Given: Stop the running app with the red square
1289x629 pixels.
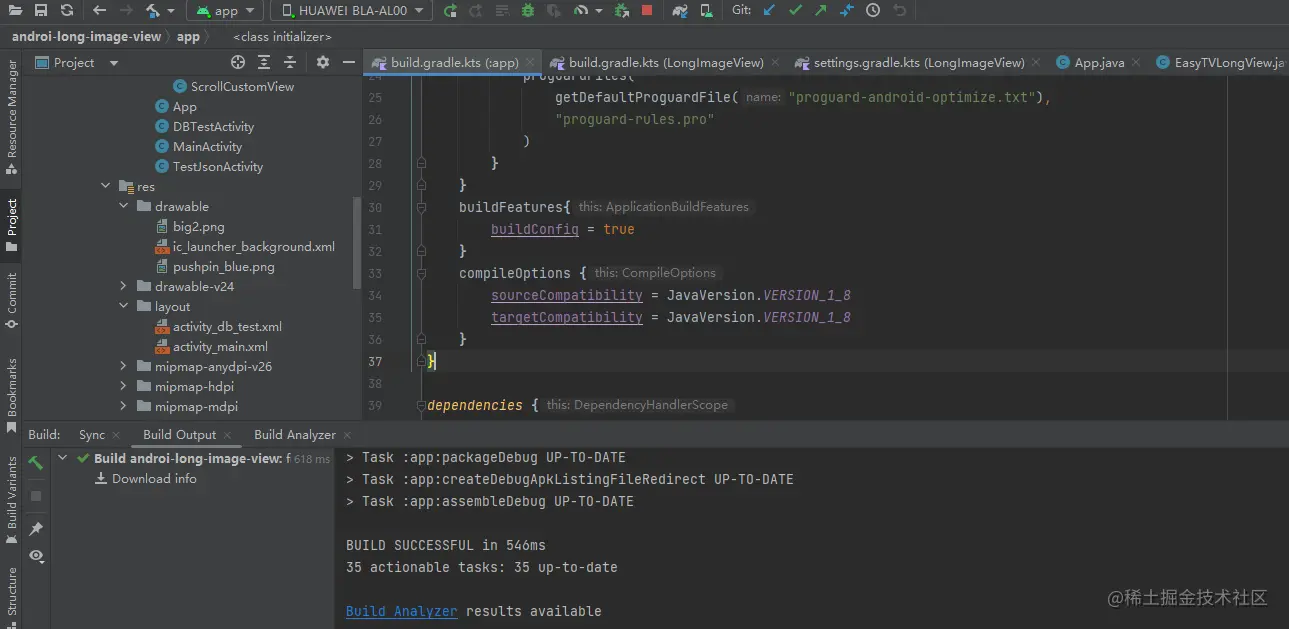Looking at the screenshot, I should tap(647, 10).
